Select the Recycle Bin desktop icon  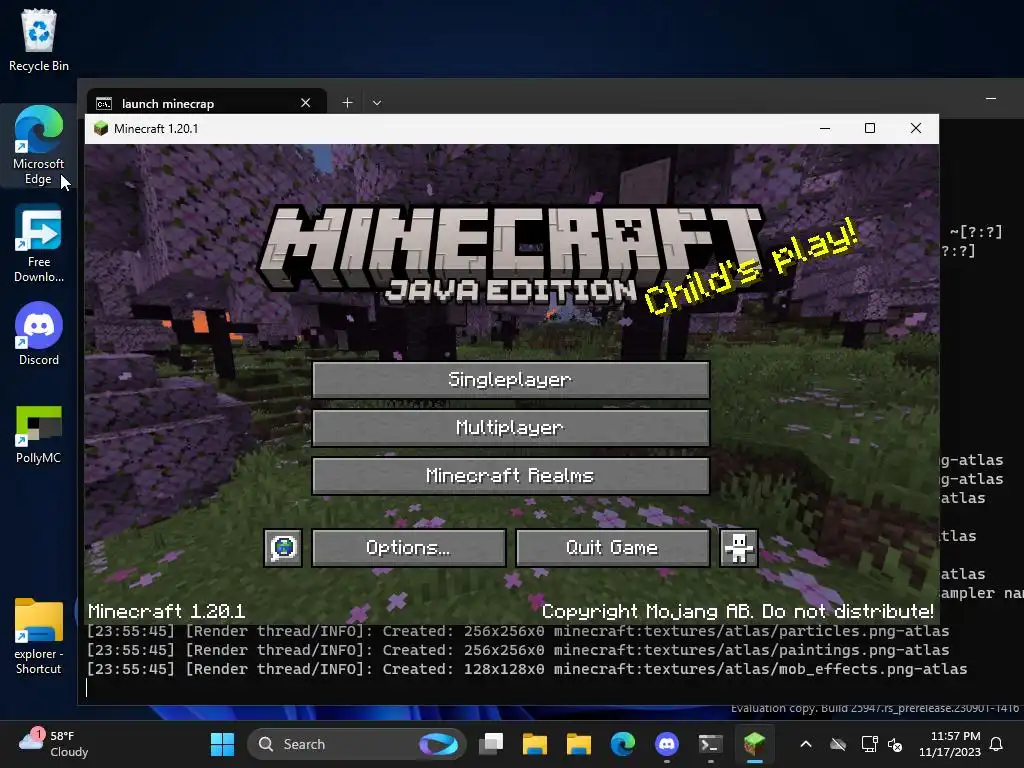(39, 40)
